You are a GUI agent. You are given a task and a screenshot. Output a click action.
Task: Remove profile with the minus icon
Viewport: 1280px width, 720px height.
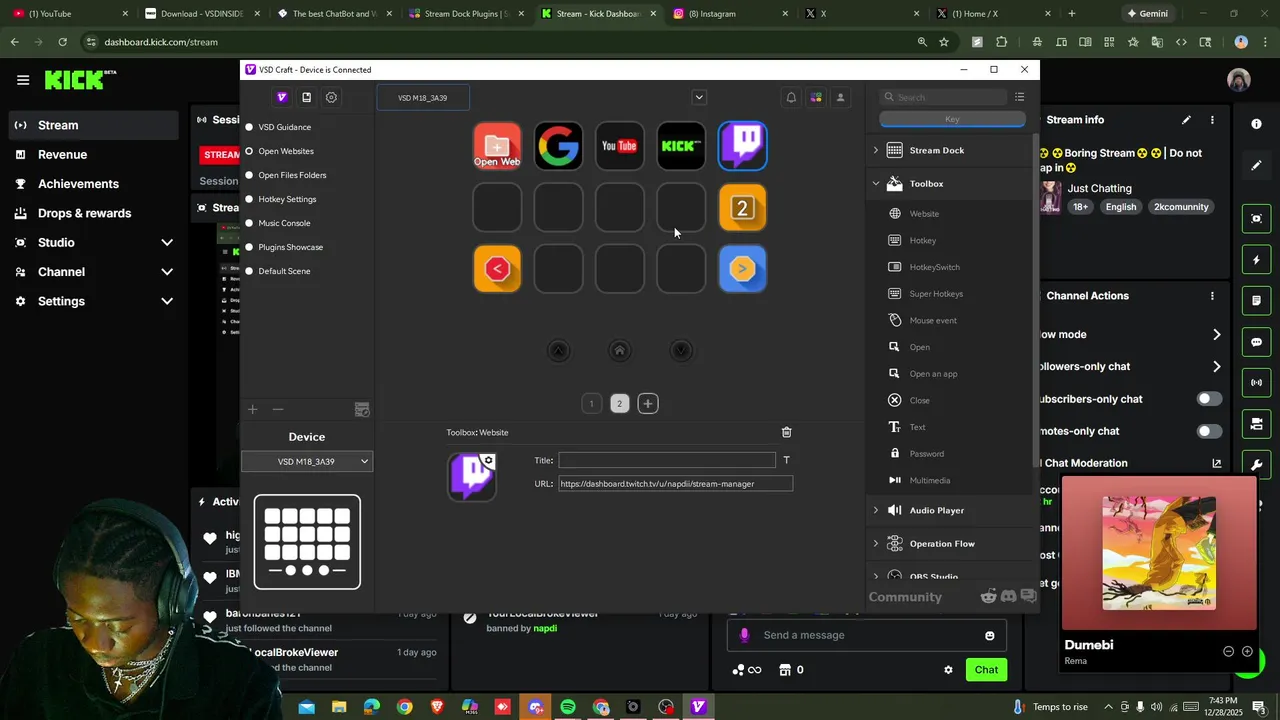pyautogui.click(x=278, y=409)
